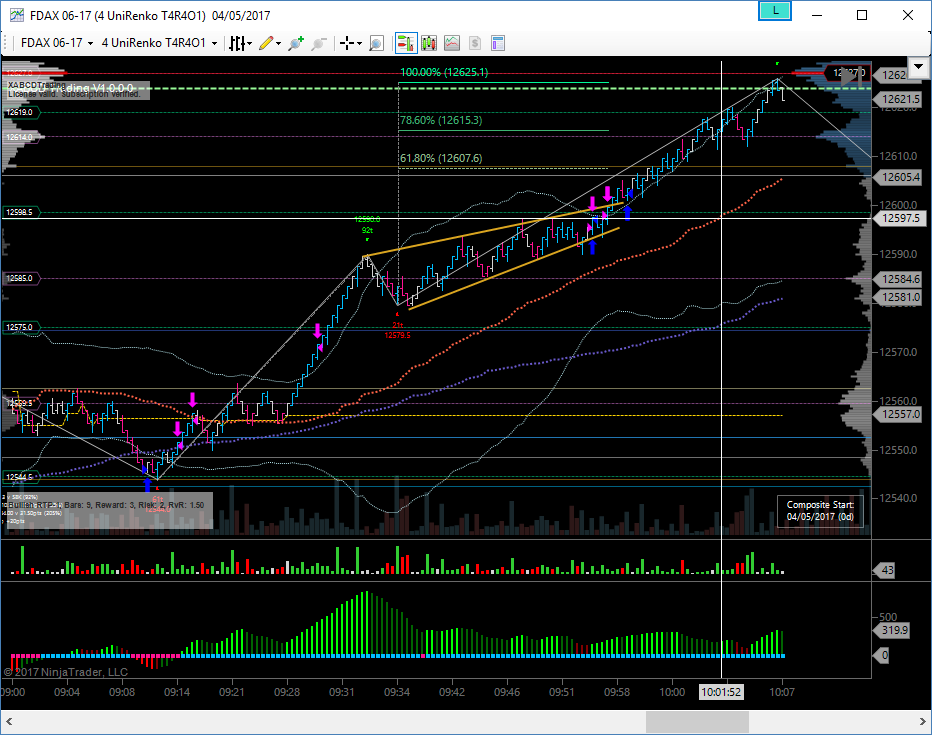Open the chart Properties icon
This screenshot has width=932, height=735.
tap(498, 43)
